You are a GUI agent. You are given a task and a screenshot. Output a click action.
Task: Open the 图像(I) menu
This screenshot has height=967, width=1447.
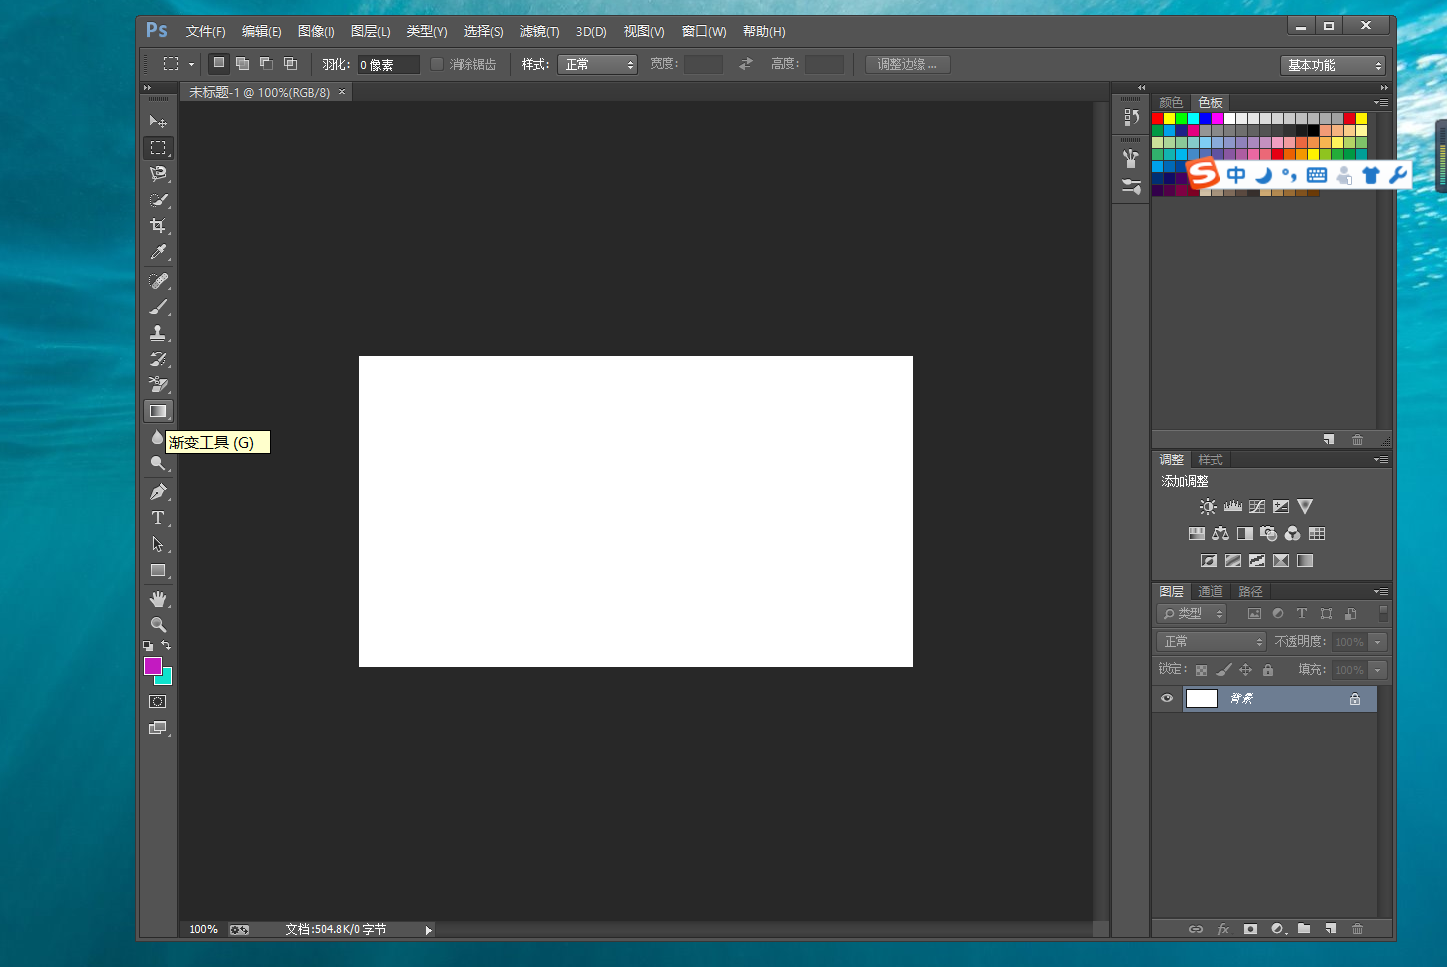[316, 32]
